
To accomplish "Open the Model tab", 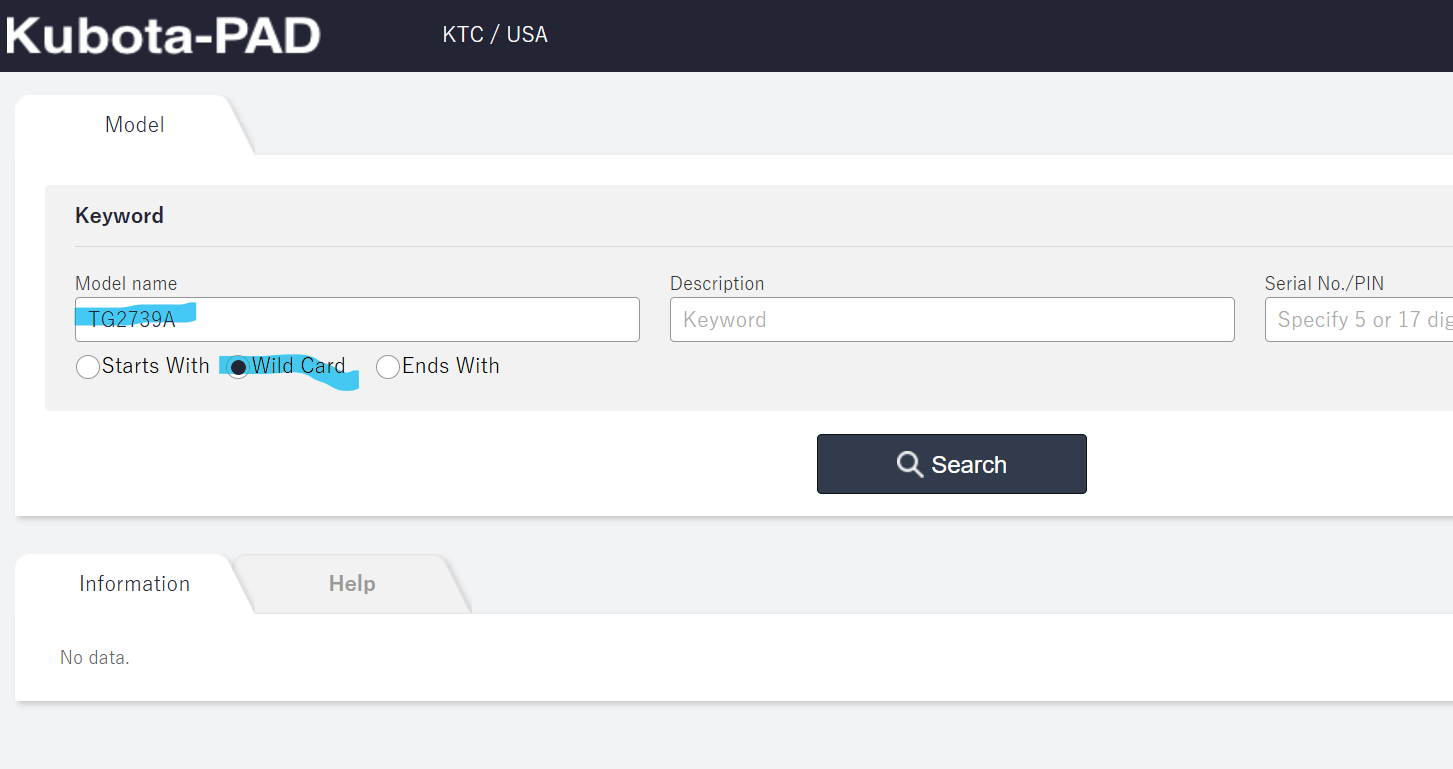I will (134, 125).
